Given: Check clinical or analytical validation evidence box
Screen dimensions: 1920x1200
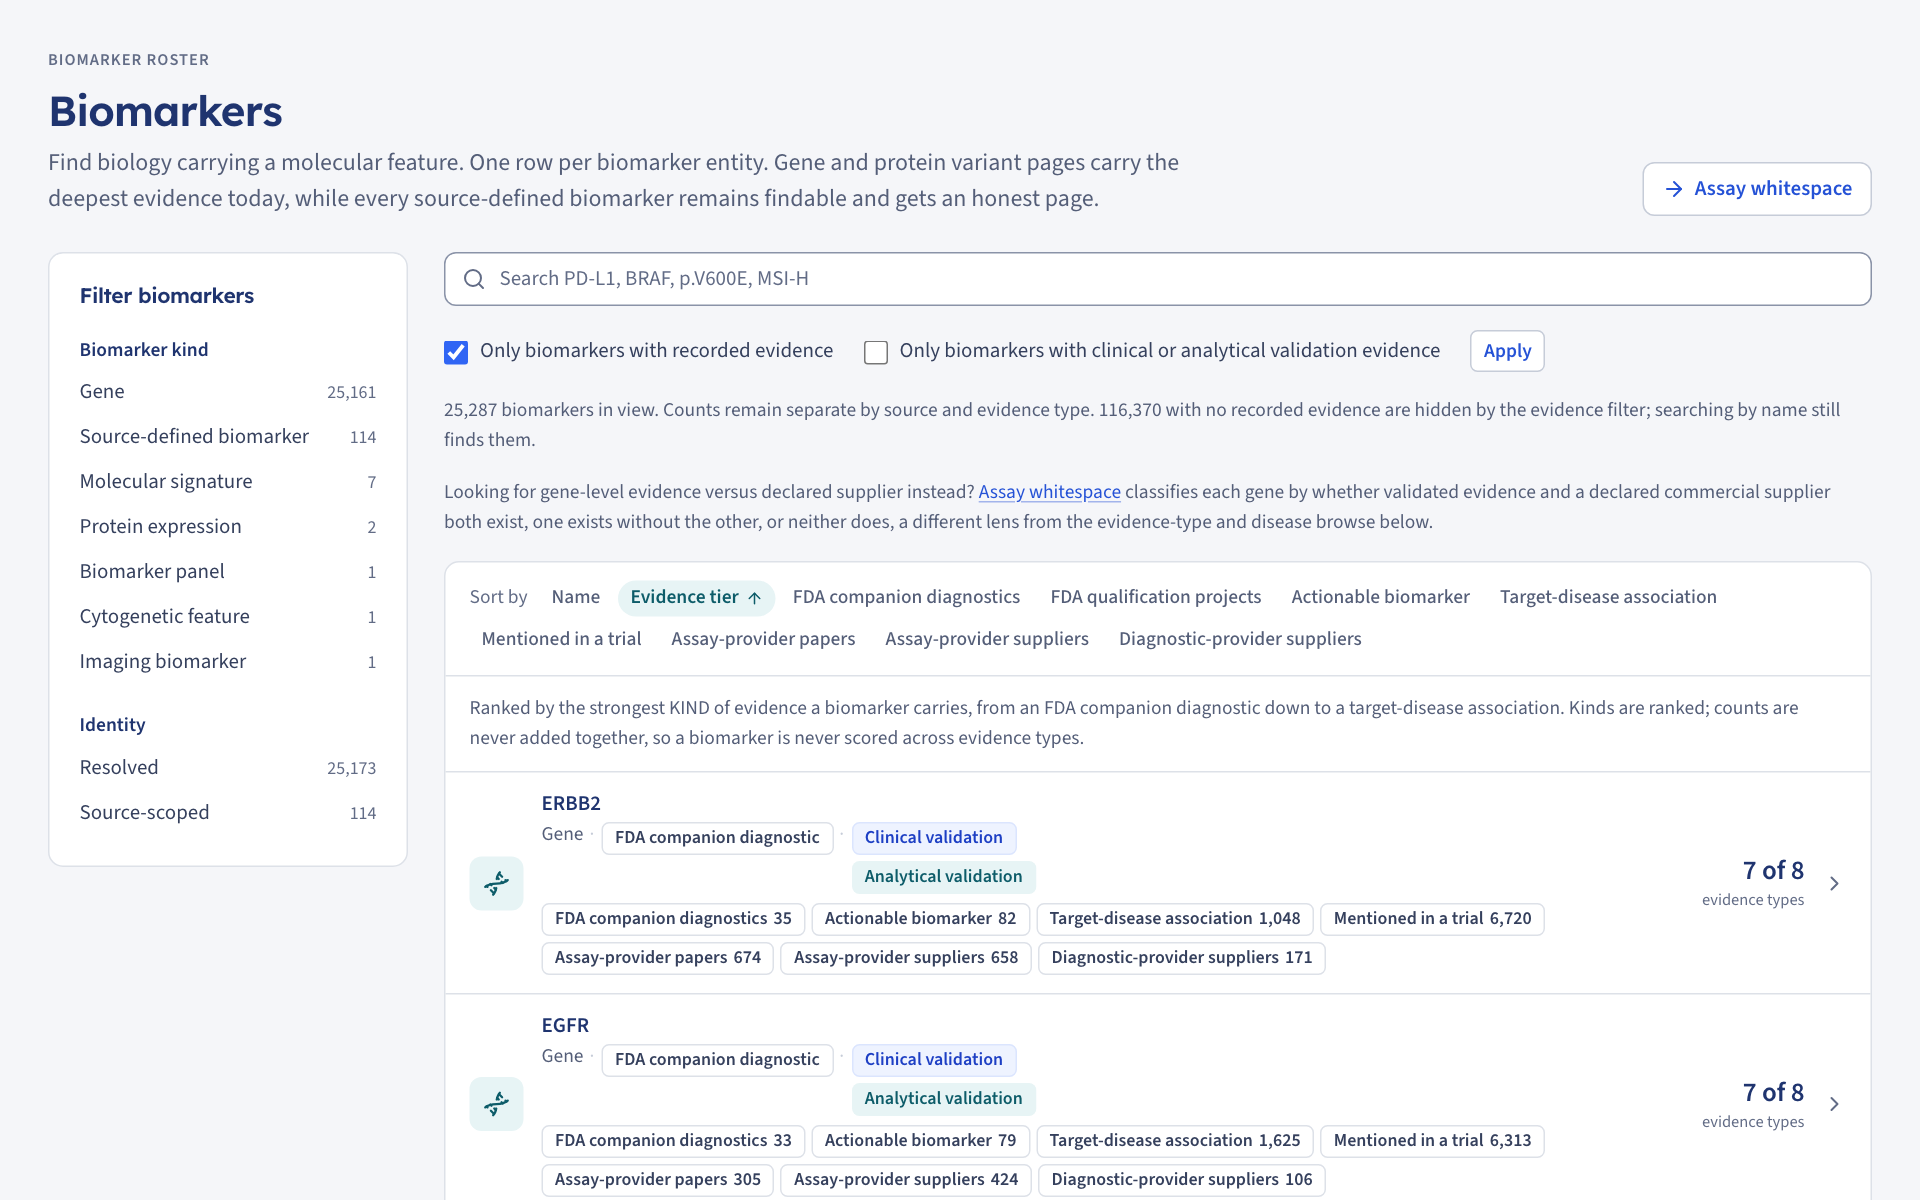Looking at the screenshot, I should (876, 352).
